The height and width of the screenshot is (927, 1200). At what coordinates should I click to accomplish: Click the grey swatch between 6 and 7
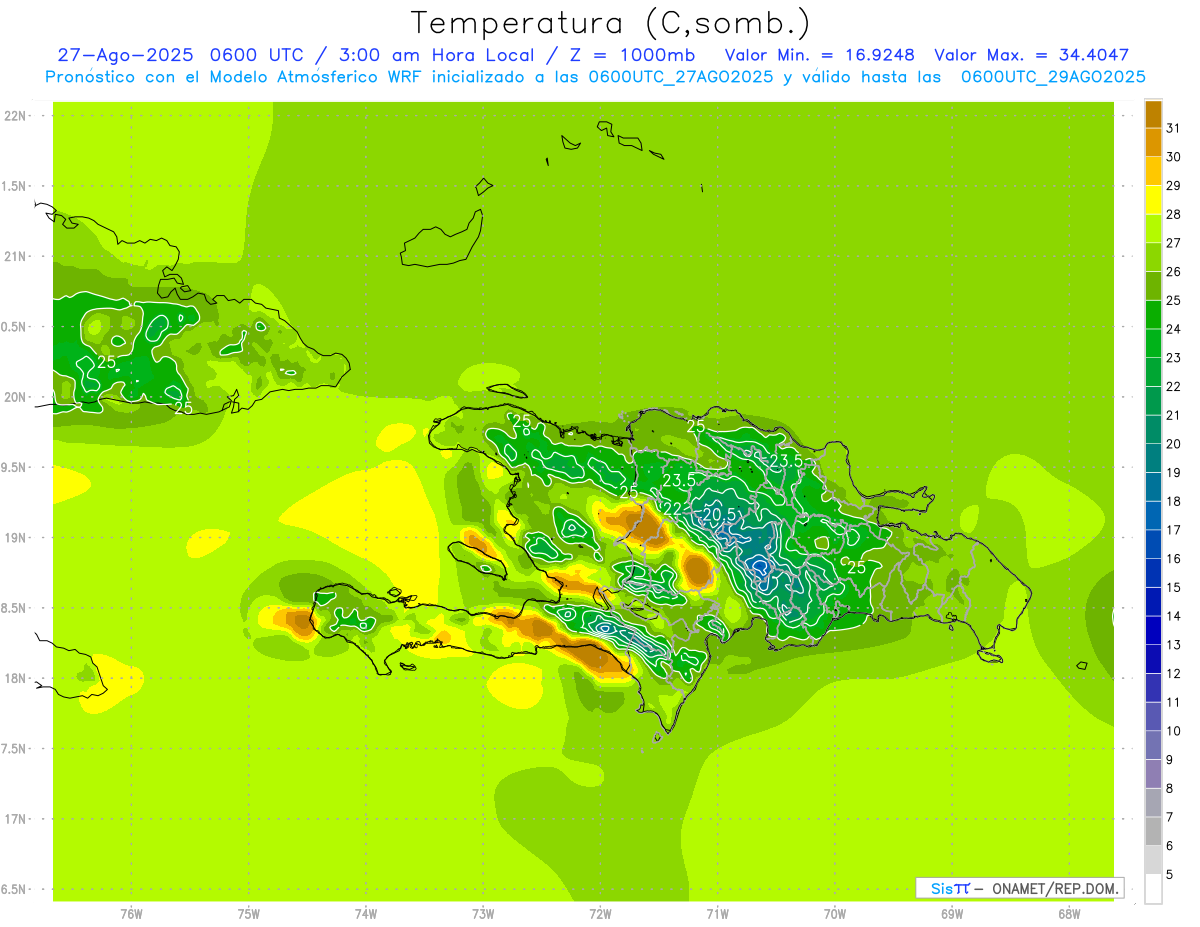point(1153,831)
